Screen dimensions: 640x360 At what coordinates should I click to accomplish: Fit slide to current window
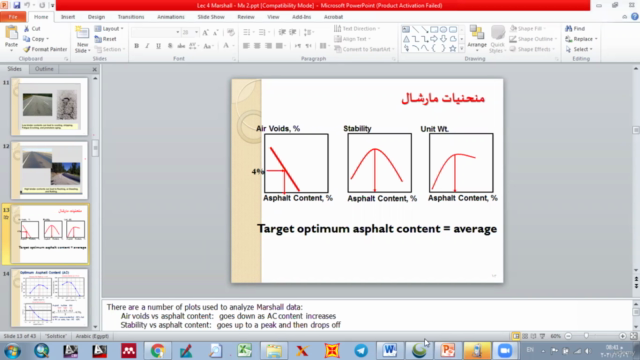click(633, 336)
